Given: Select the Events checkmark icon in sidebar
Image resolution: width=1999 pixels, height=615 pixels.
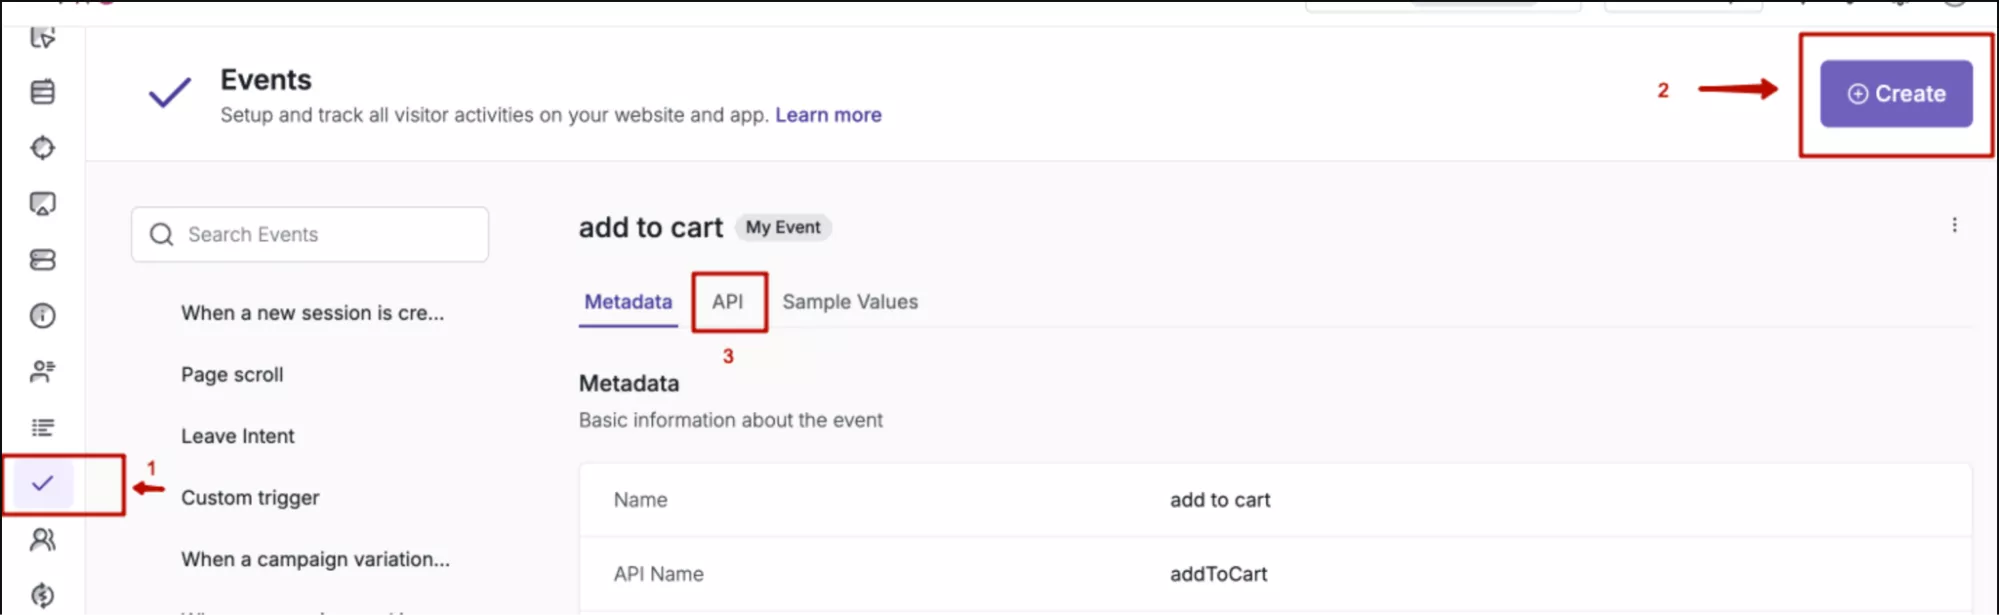Looking at the screenshot, I should pos(43,484).
